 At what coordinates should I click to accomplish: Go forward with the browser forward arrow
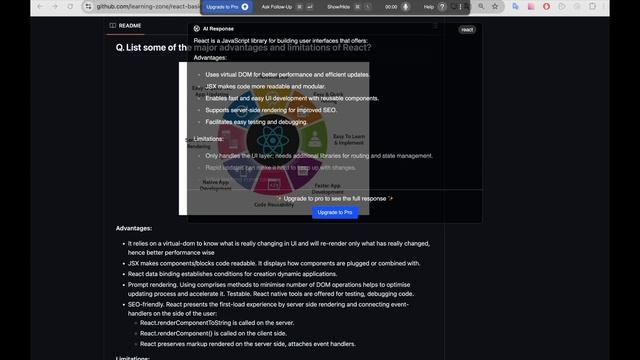point(55,7)
